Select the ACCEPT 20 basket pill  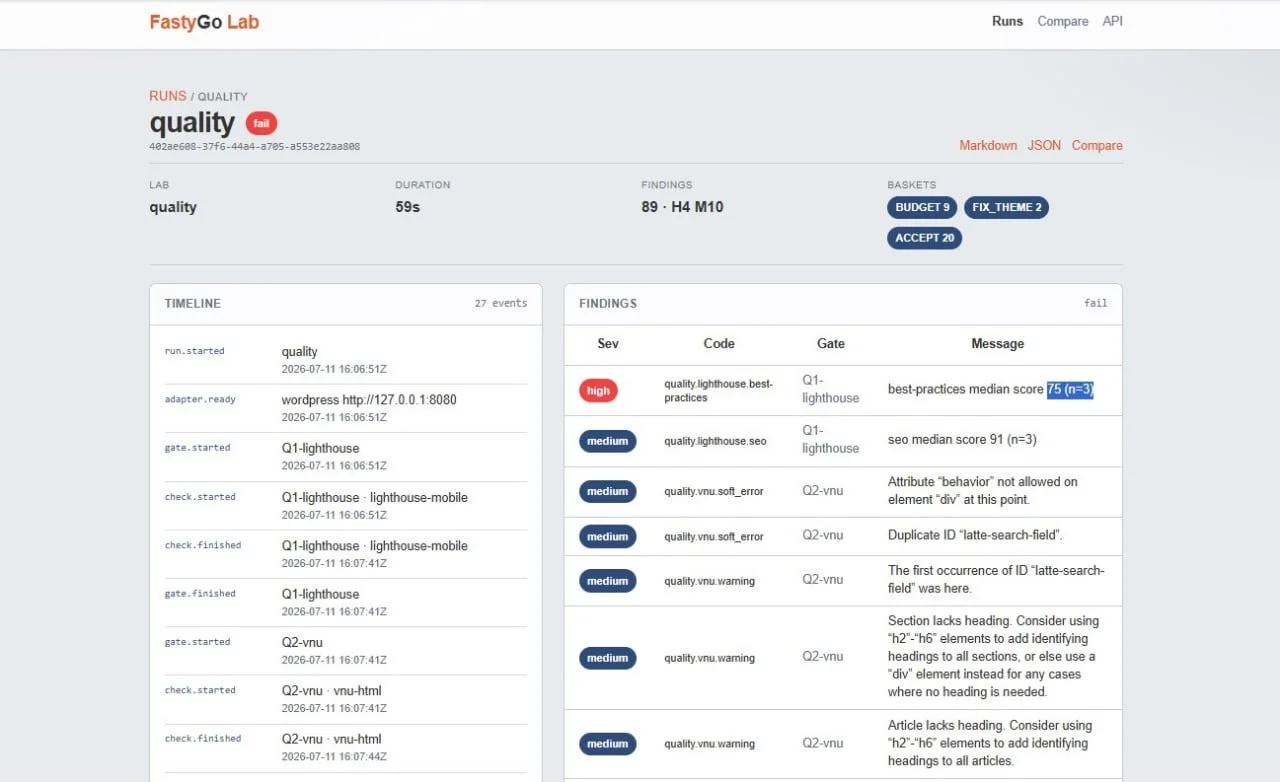pyautogui.click(x=924, y=238)
